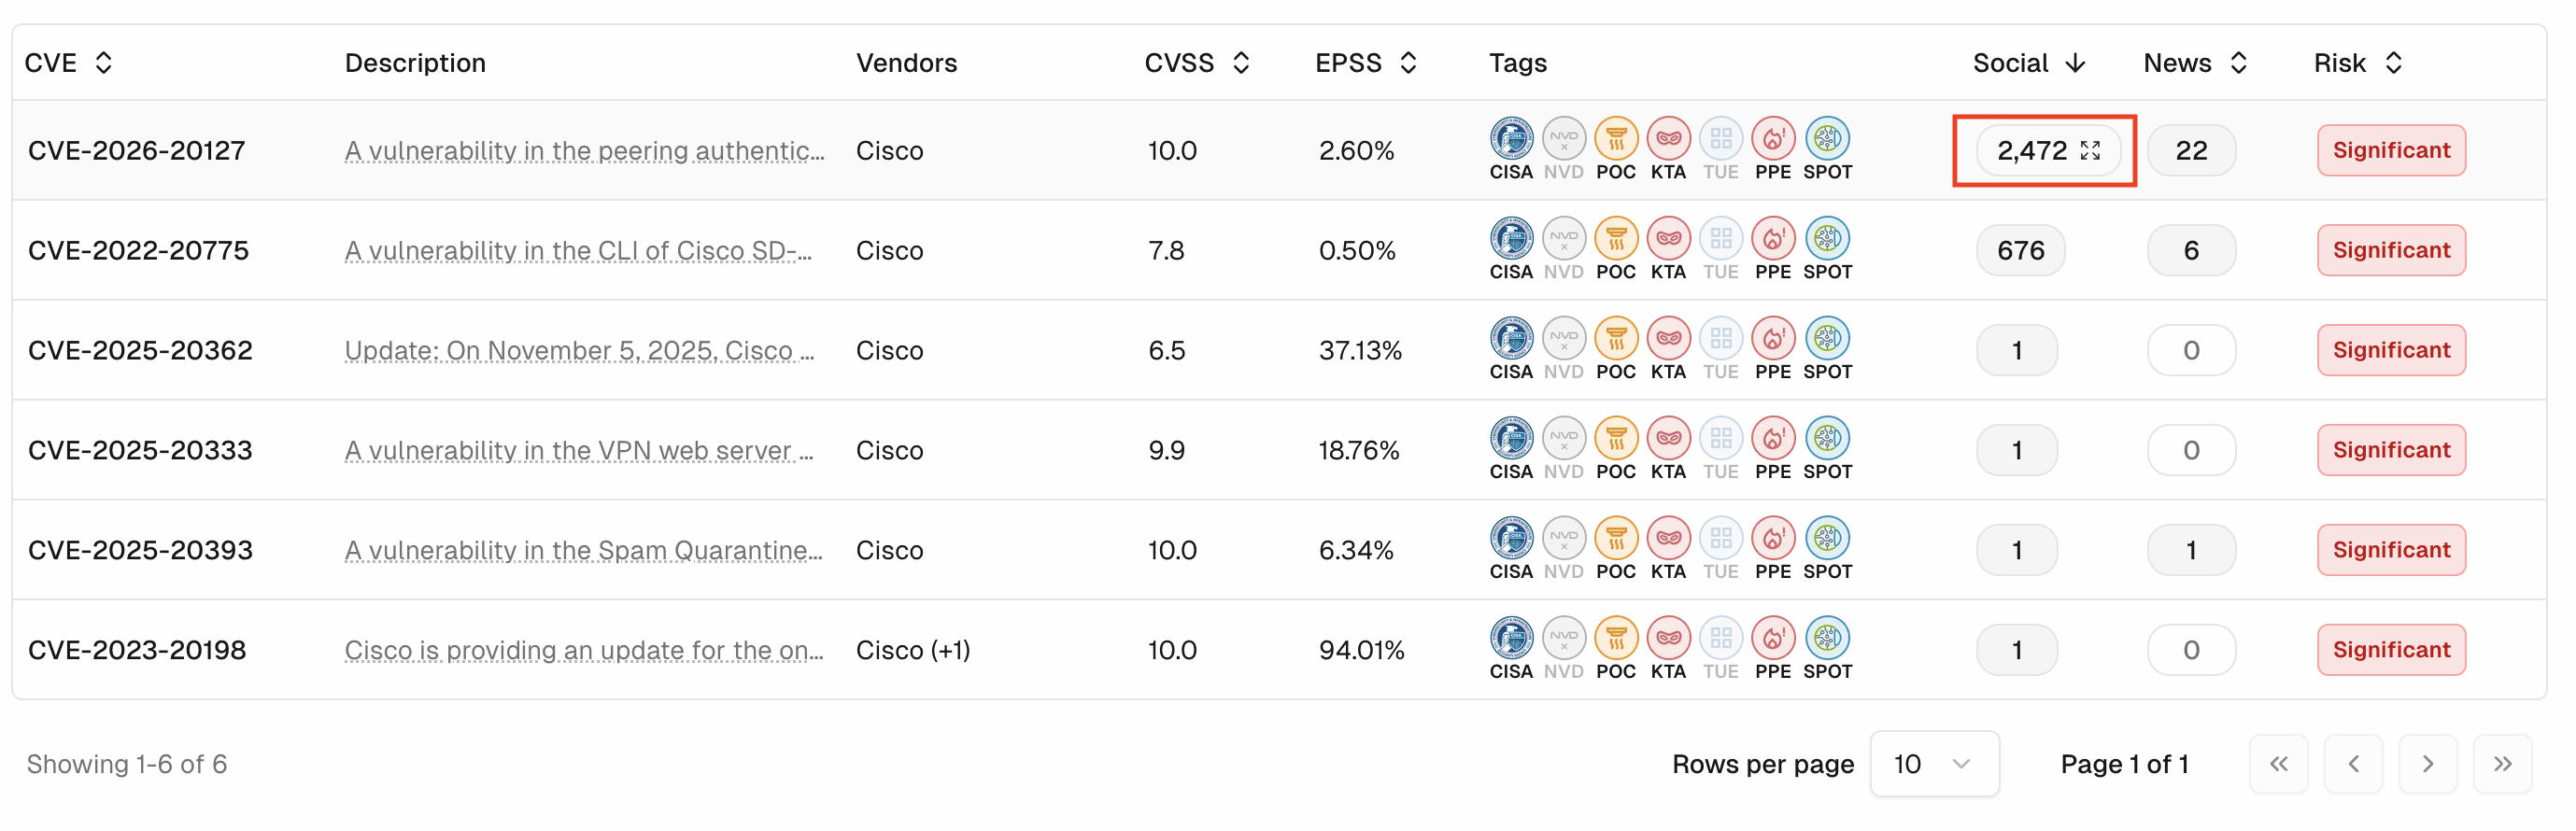The height and width of the screenshot is (831, 2576).
Task: Click the CISA tag icon for CVE-2026-20127
Action: 1511,138
